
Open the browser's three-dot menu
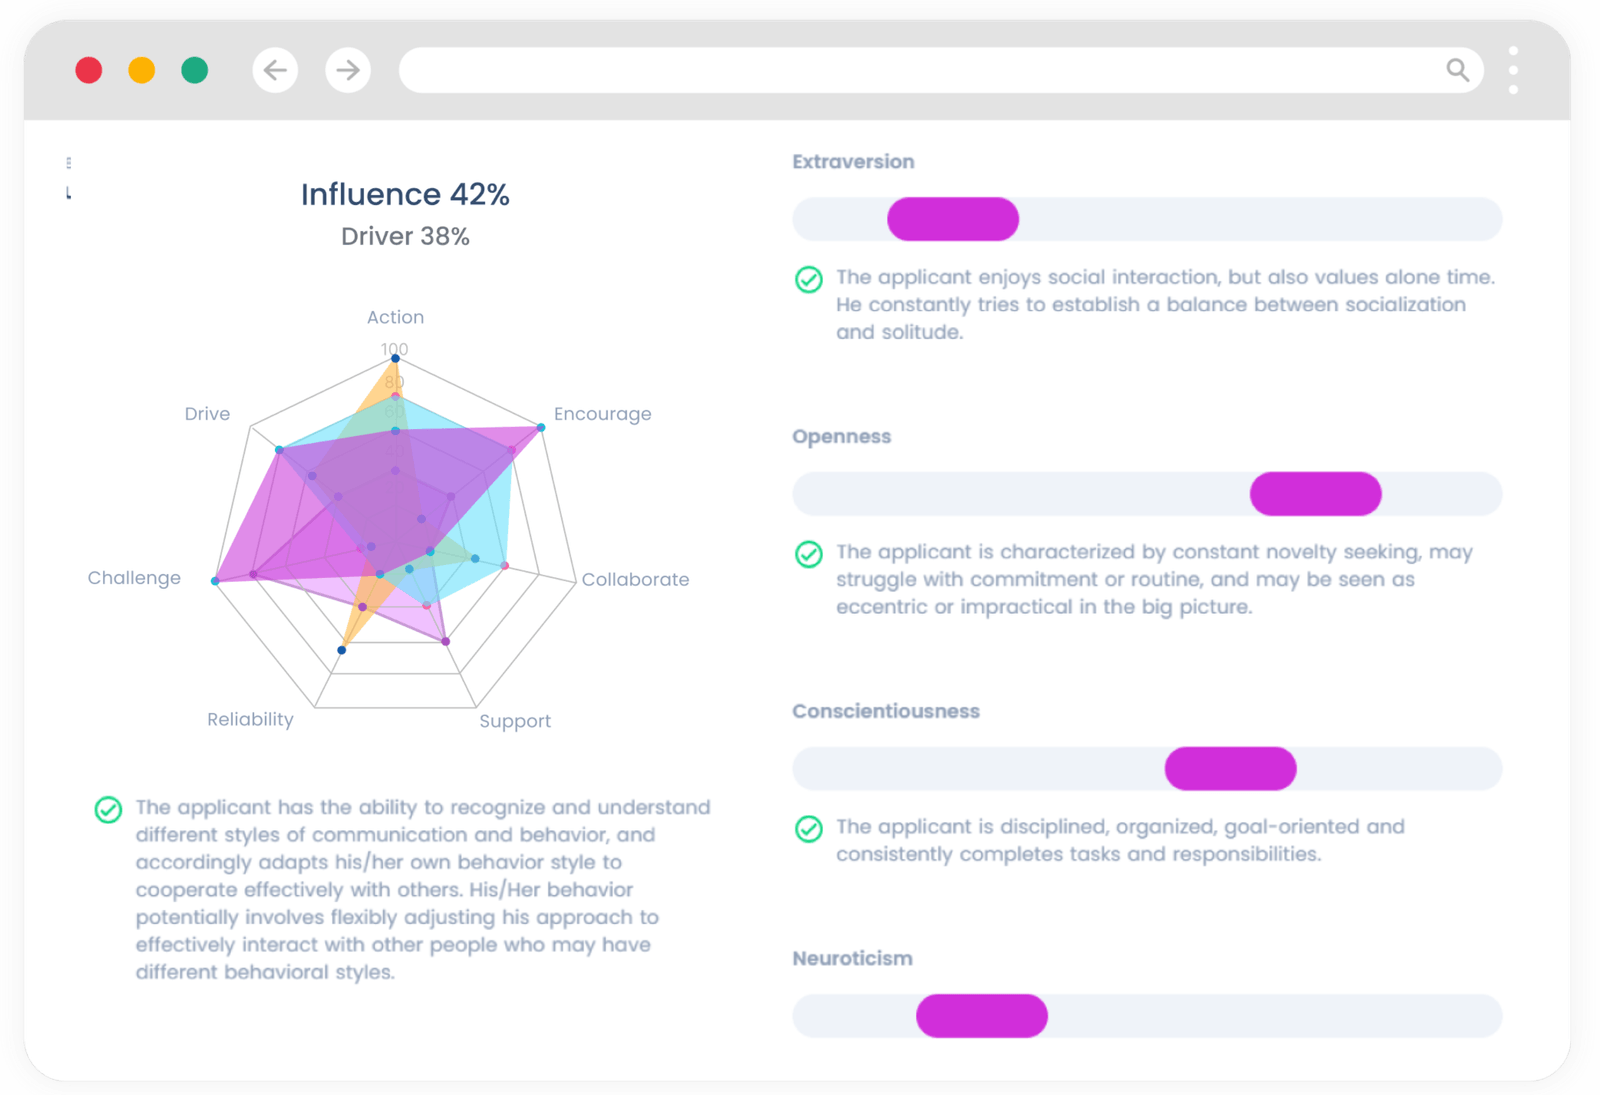(1513, 70)
